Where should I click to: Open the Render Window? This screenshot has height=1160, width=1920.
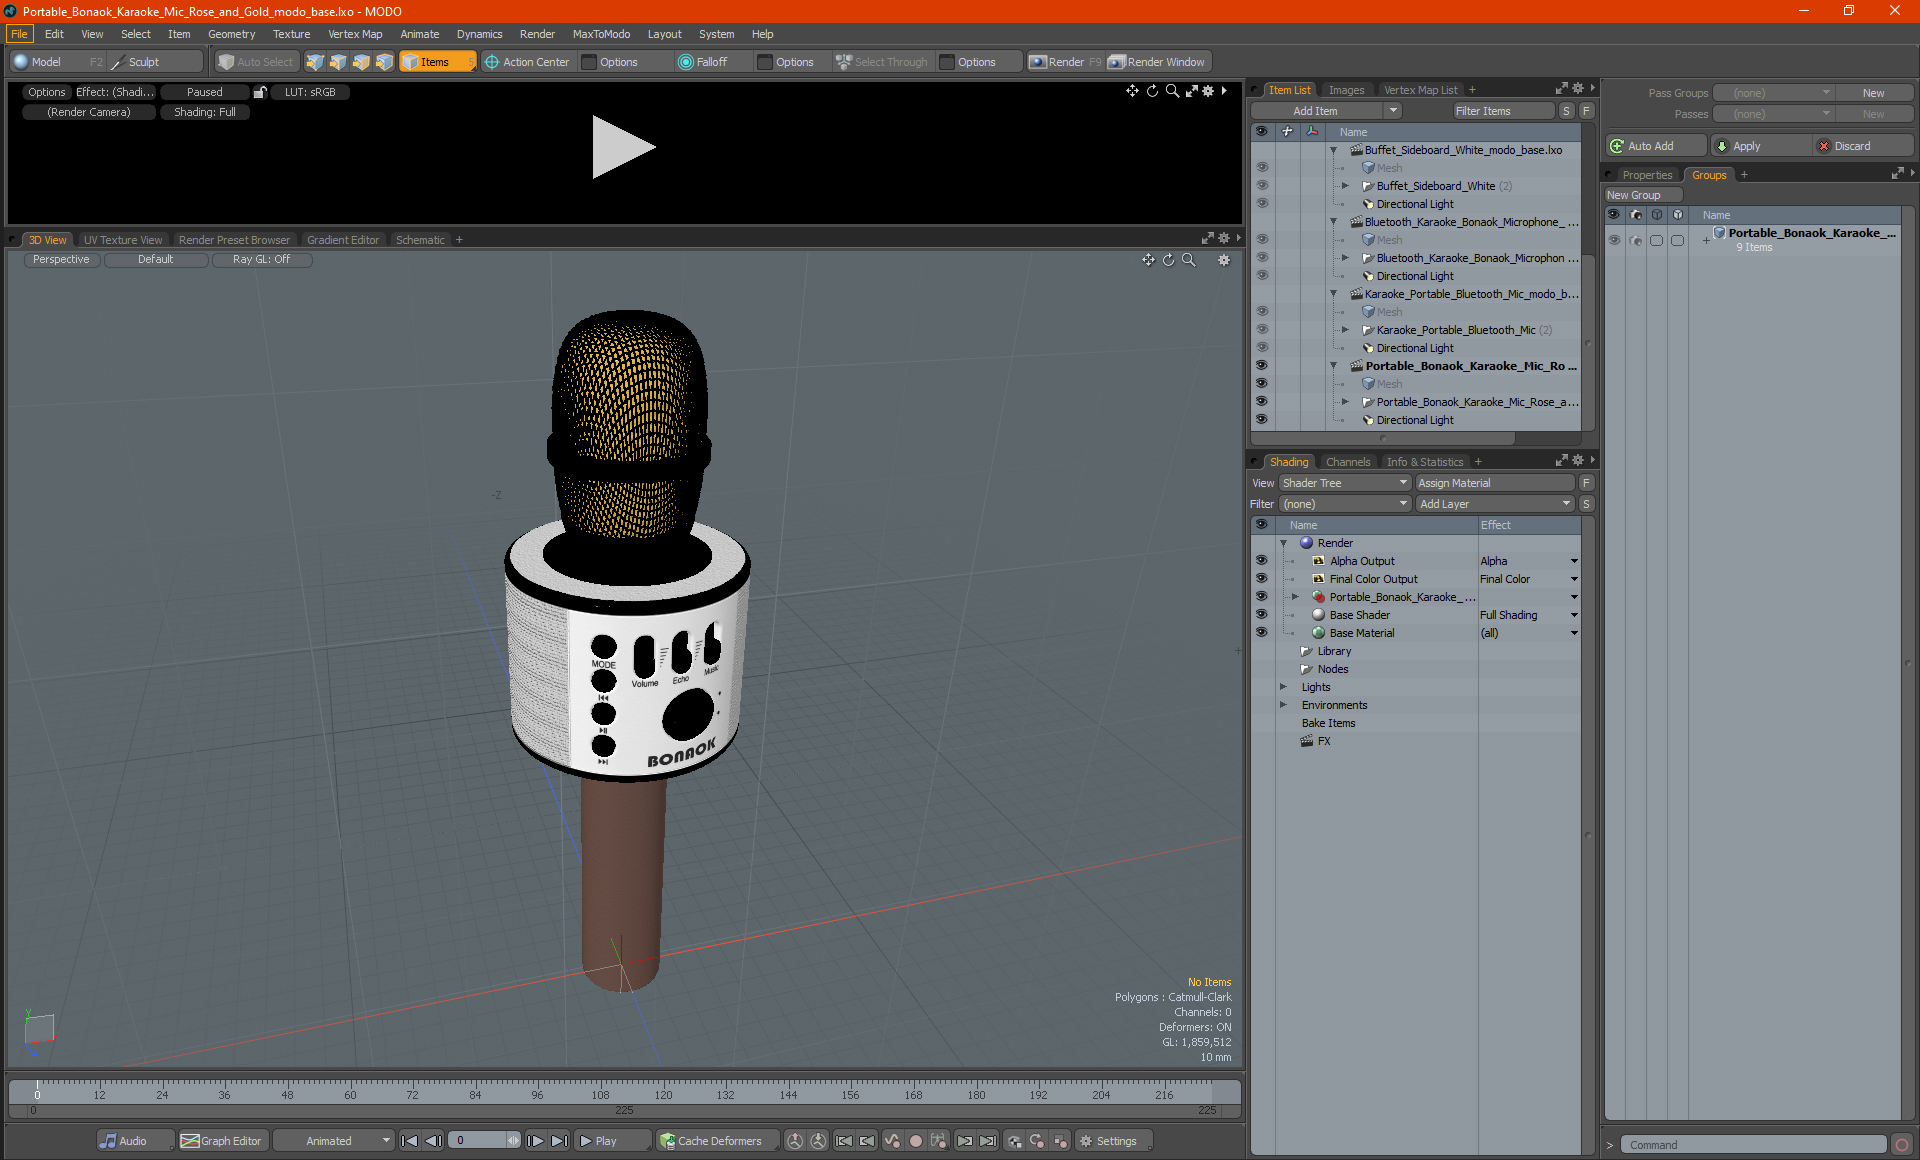[1157, 62]
